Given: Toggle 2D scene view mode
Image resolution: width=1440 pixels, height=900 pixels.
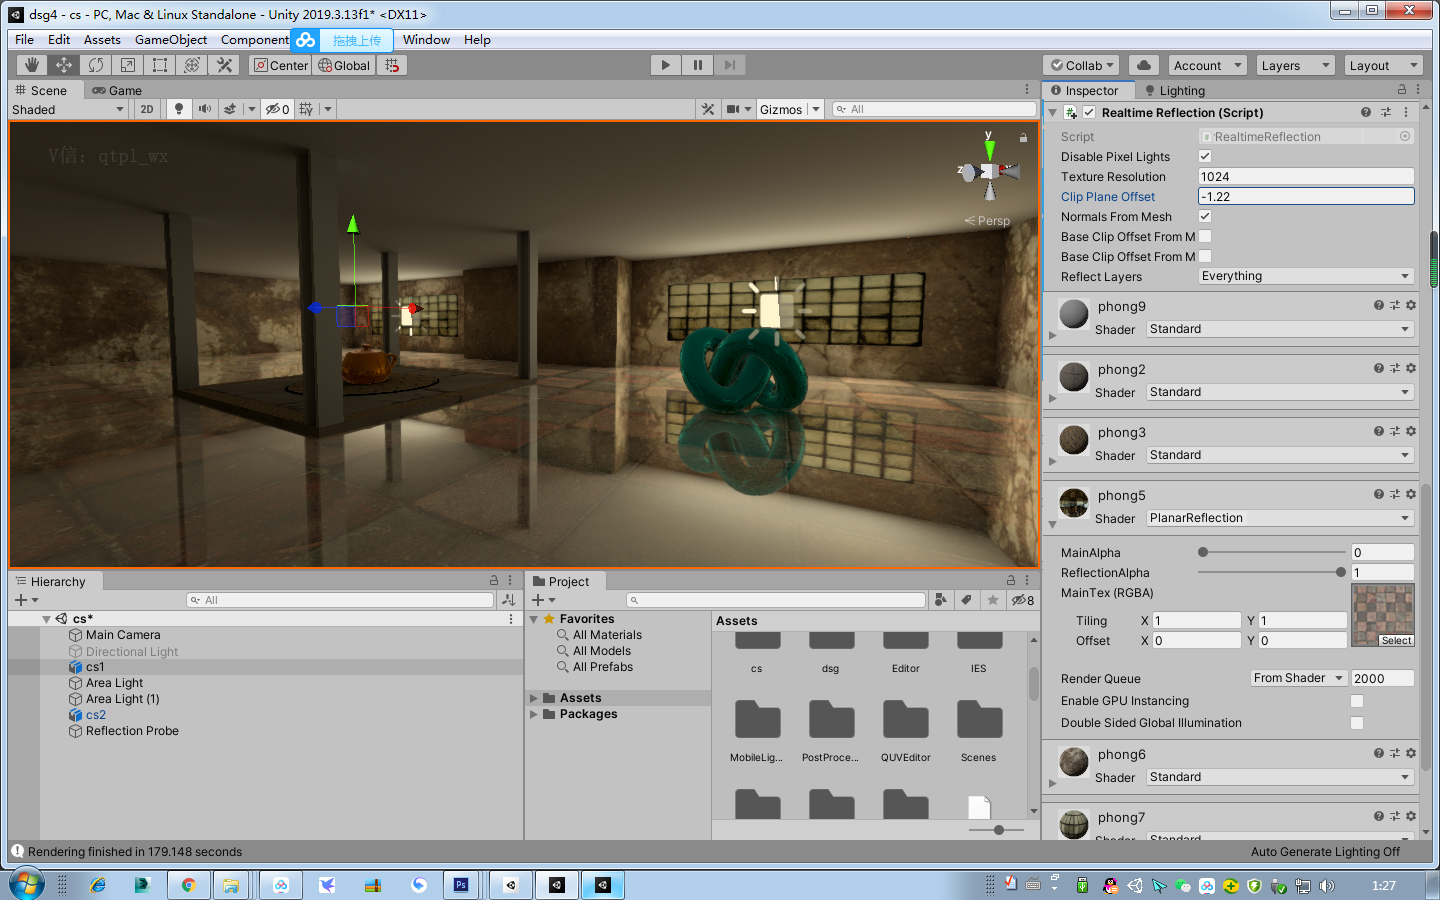Looking at the screenshot, I should click(x=147, y=109).
